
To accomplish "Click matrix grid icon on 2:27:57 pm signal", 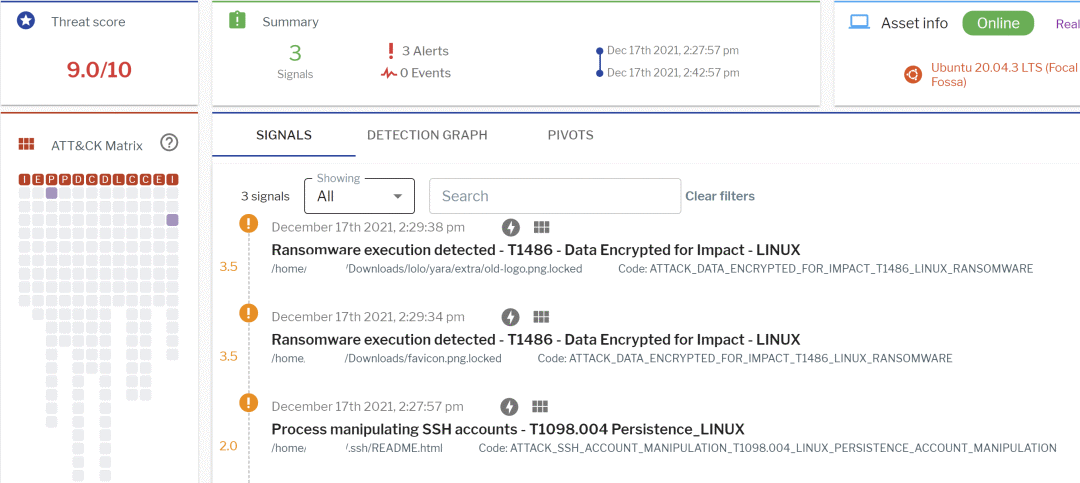I will pos(540,406).
